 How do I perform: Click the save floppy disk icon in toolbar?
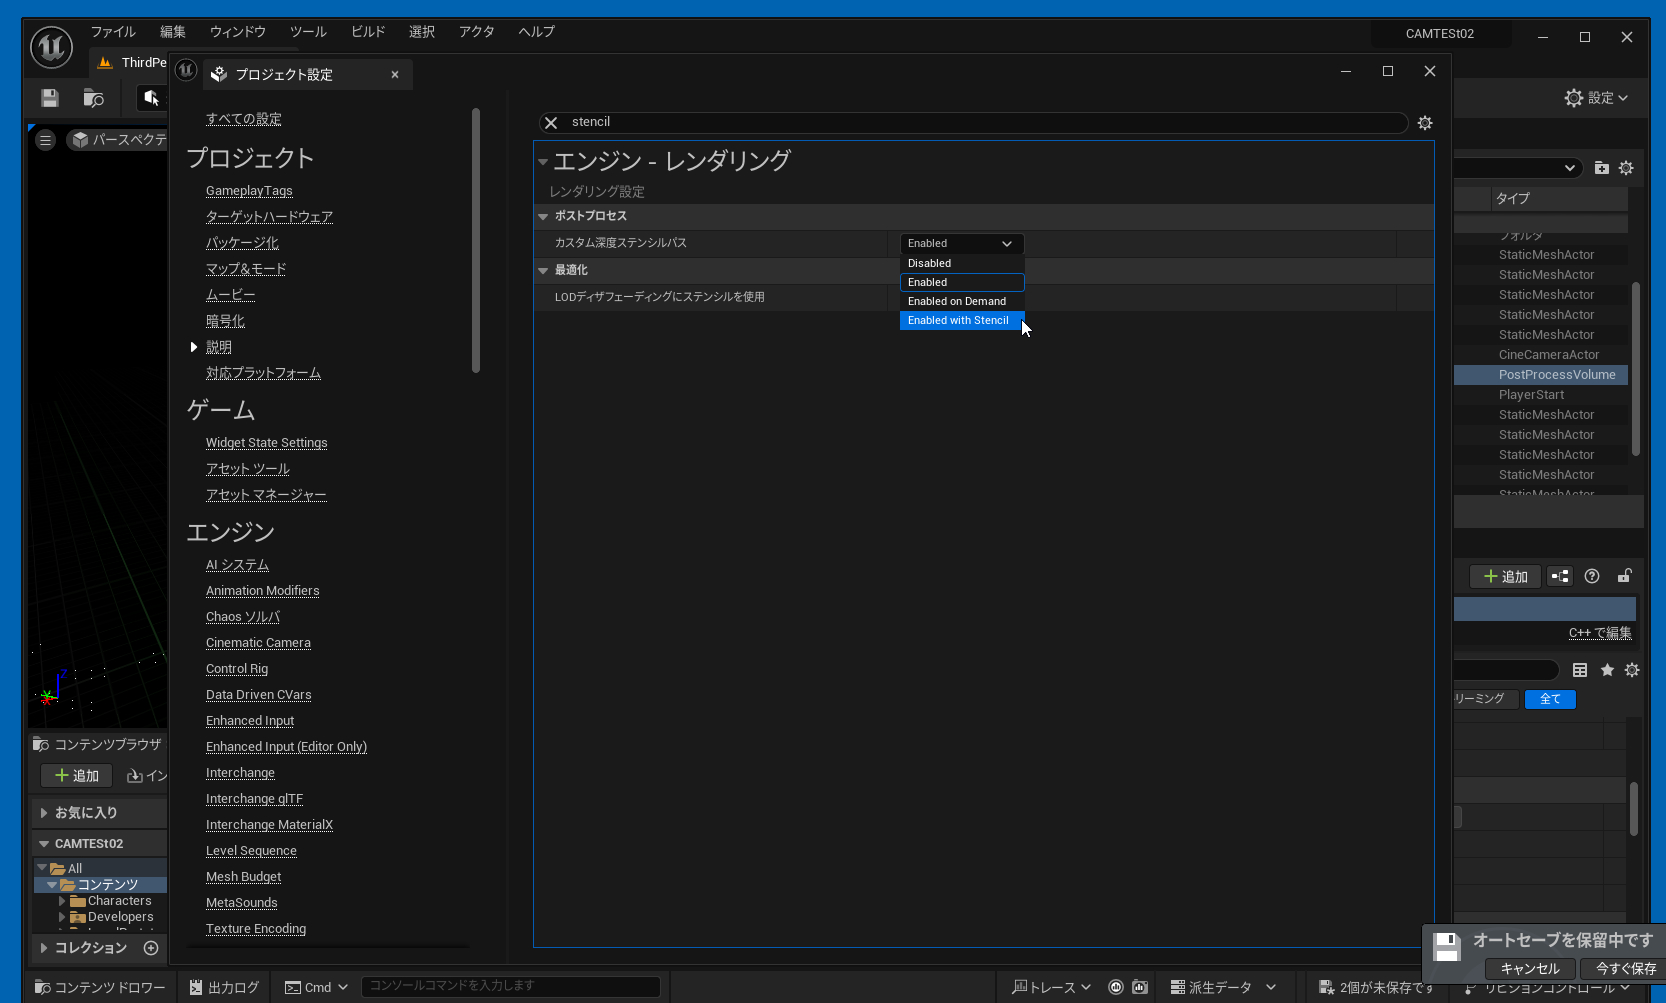coord(50,98)
